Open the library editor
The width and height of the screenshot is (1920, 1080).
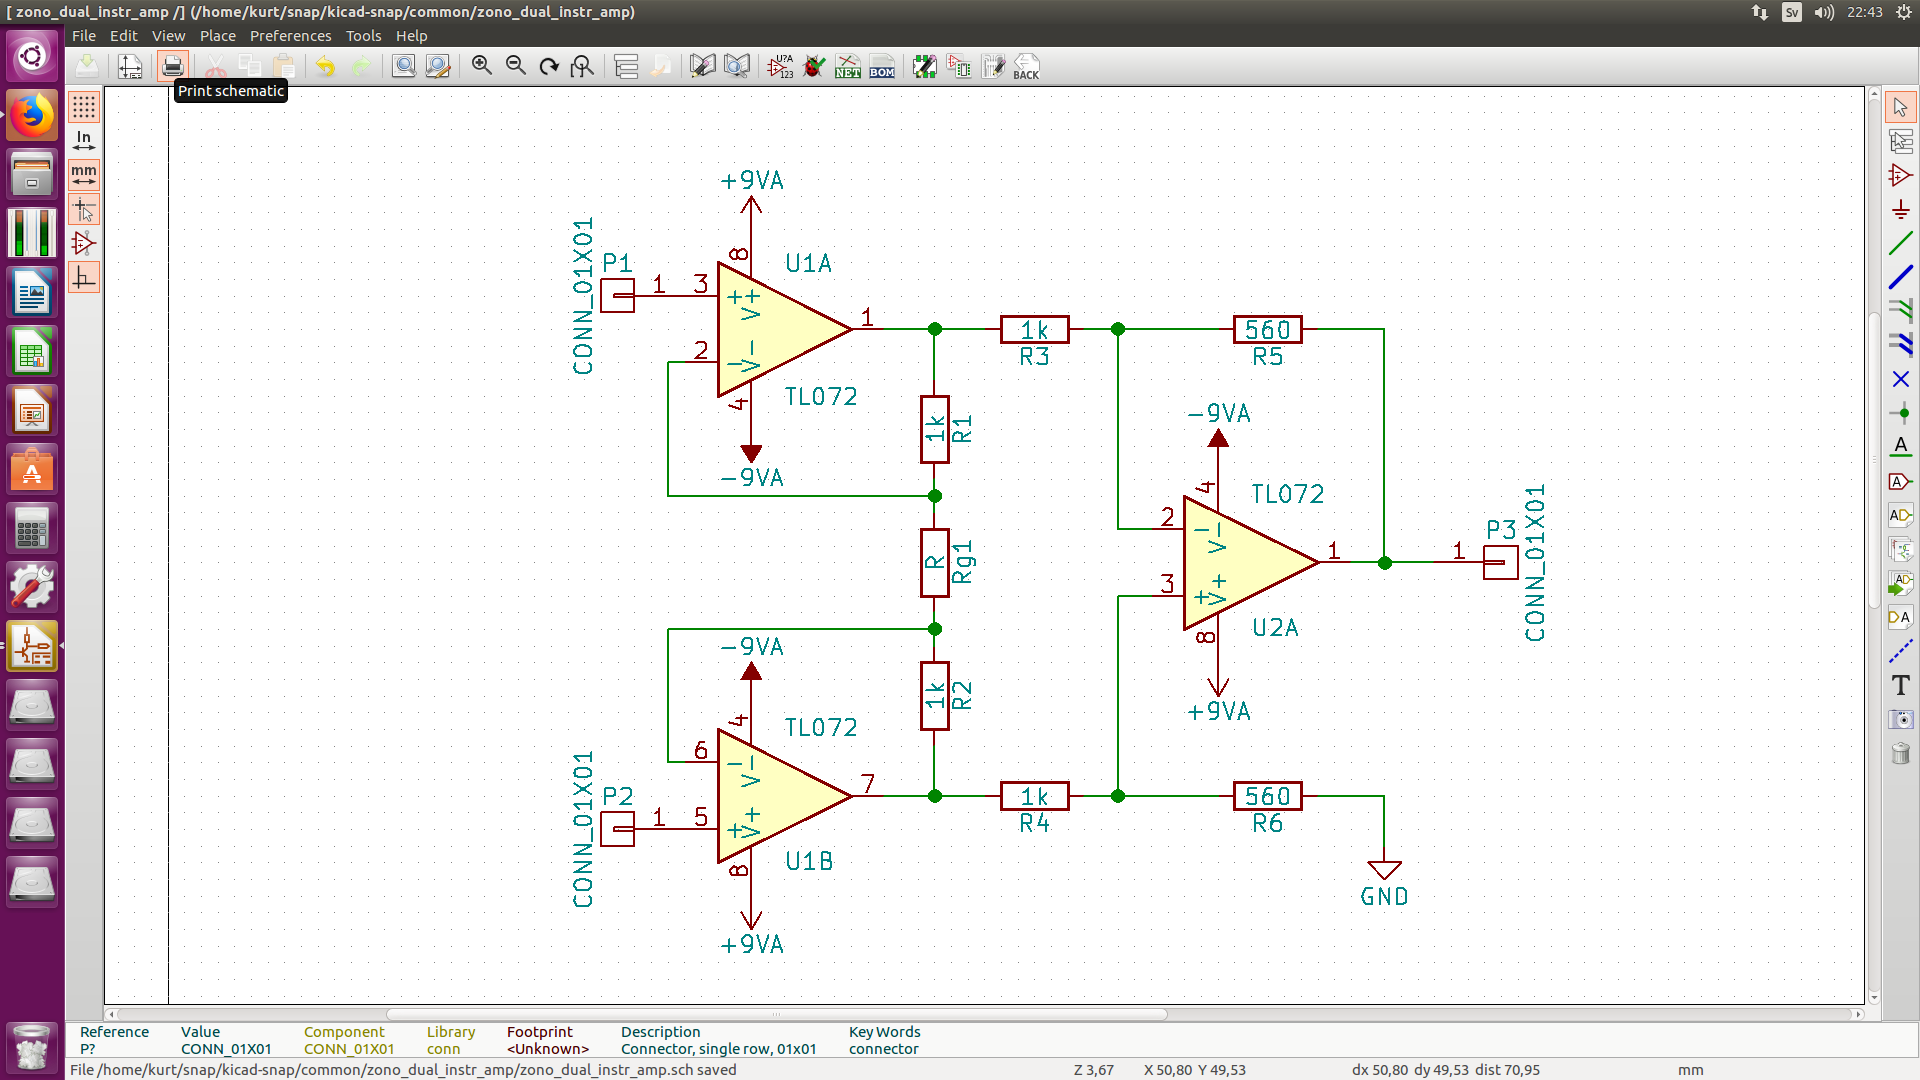(703, 66)
